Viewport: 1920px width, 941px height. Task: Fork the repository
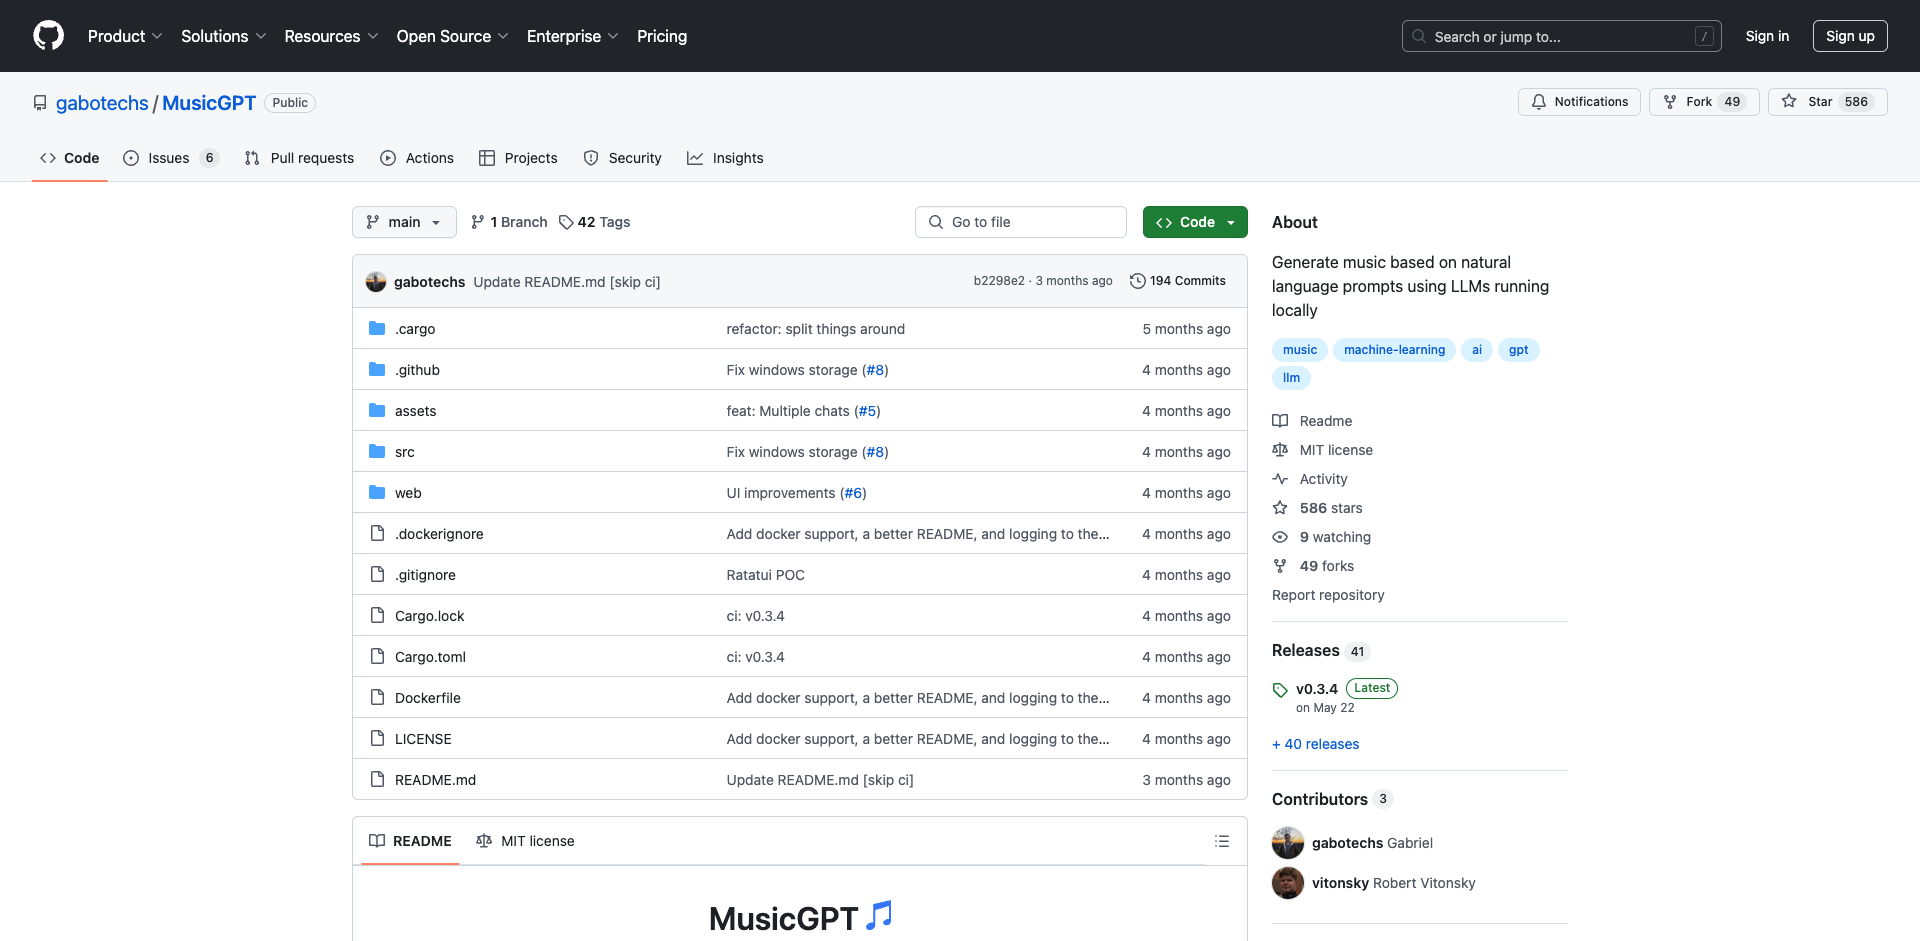(1704, 102)
